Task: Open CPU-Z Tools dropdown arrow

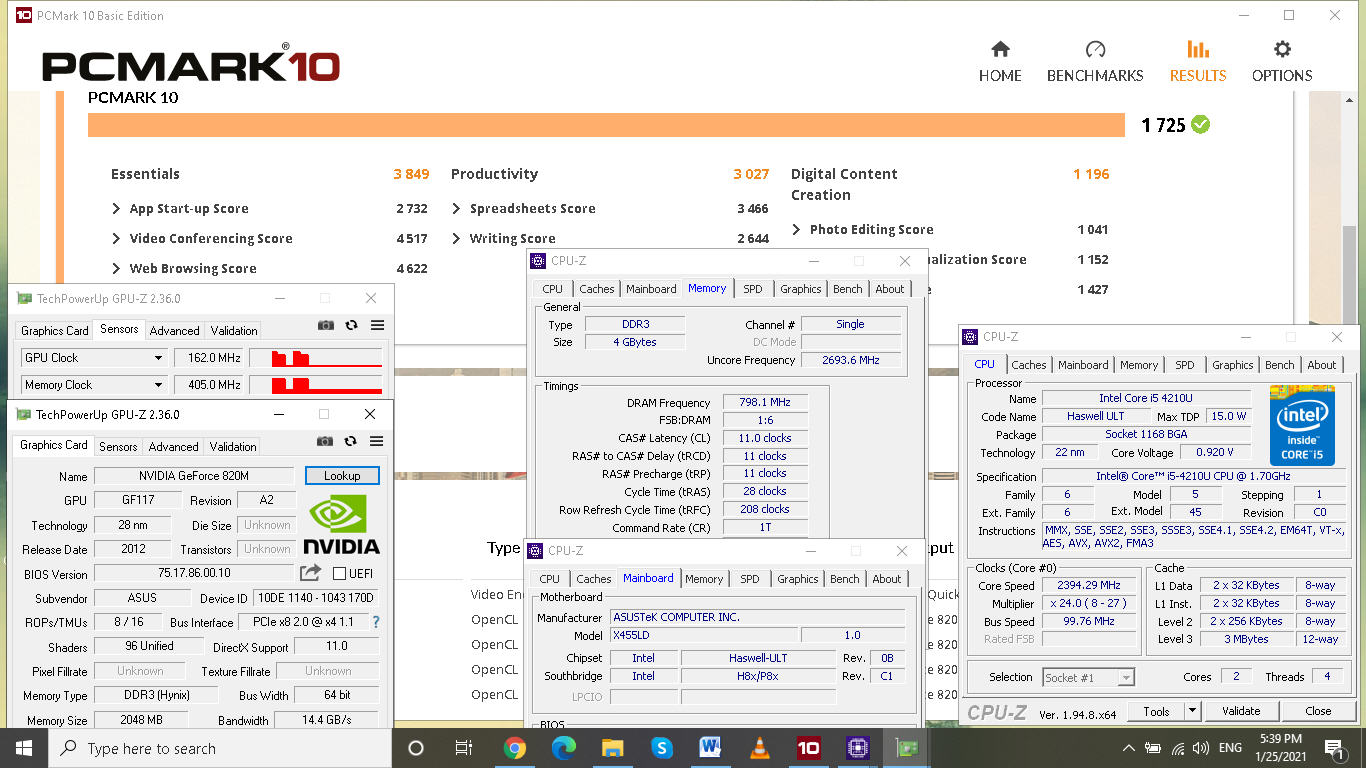Action: click(x=1192, y=711)
